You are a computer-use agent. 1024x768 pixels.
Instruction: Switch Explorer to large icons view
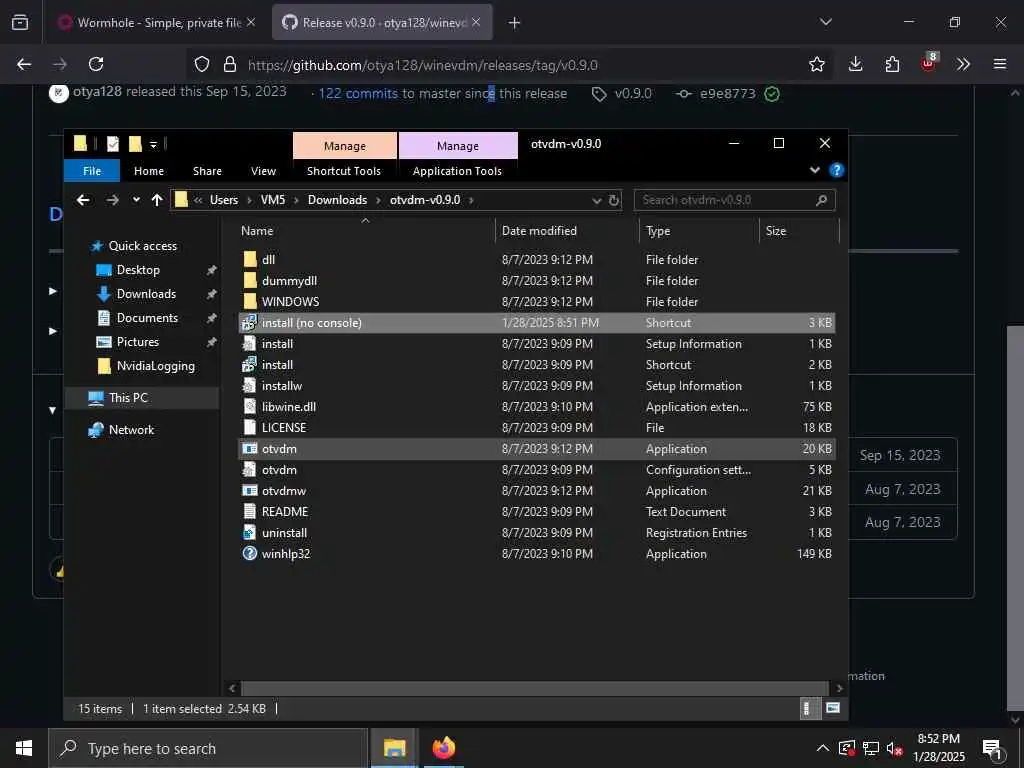pos(833,708)
